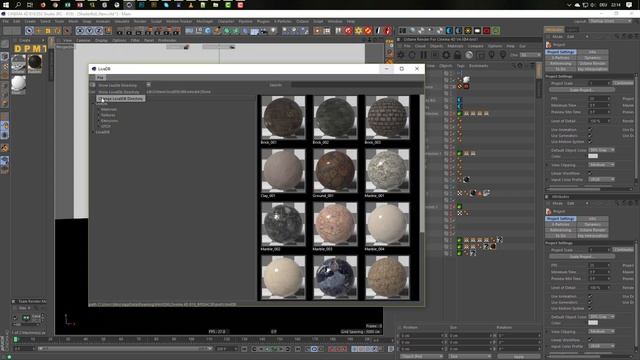Select the Marble_003 material thumbnail
This screenshot has height=360, width=640.
coord(335,224)
